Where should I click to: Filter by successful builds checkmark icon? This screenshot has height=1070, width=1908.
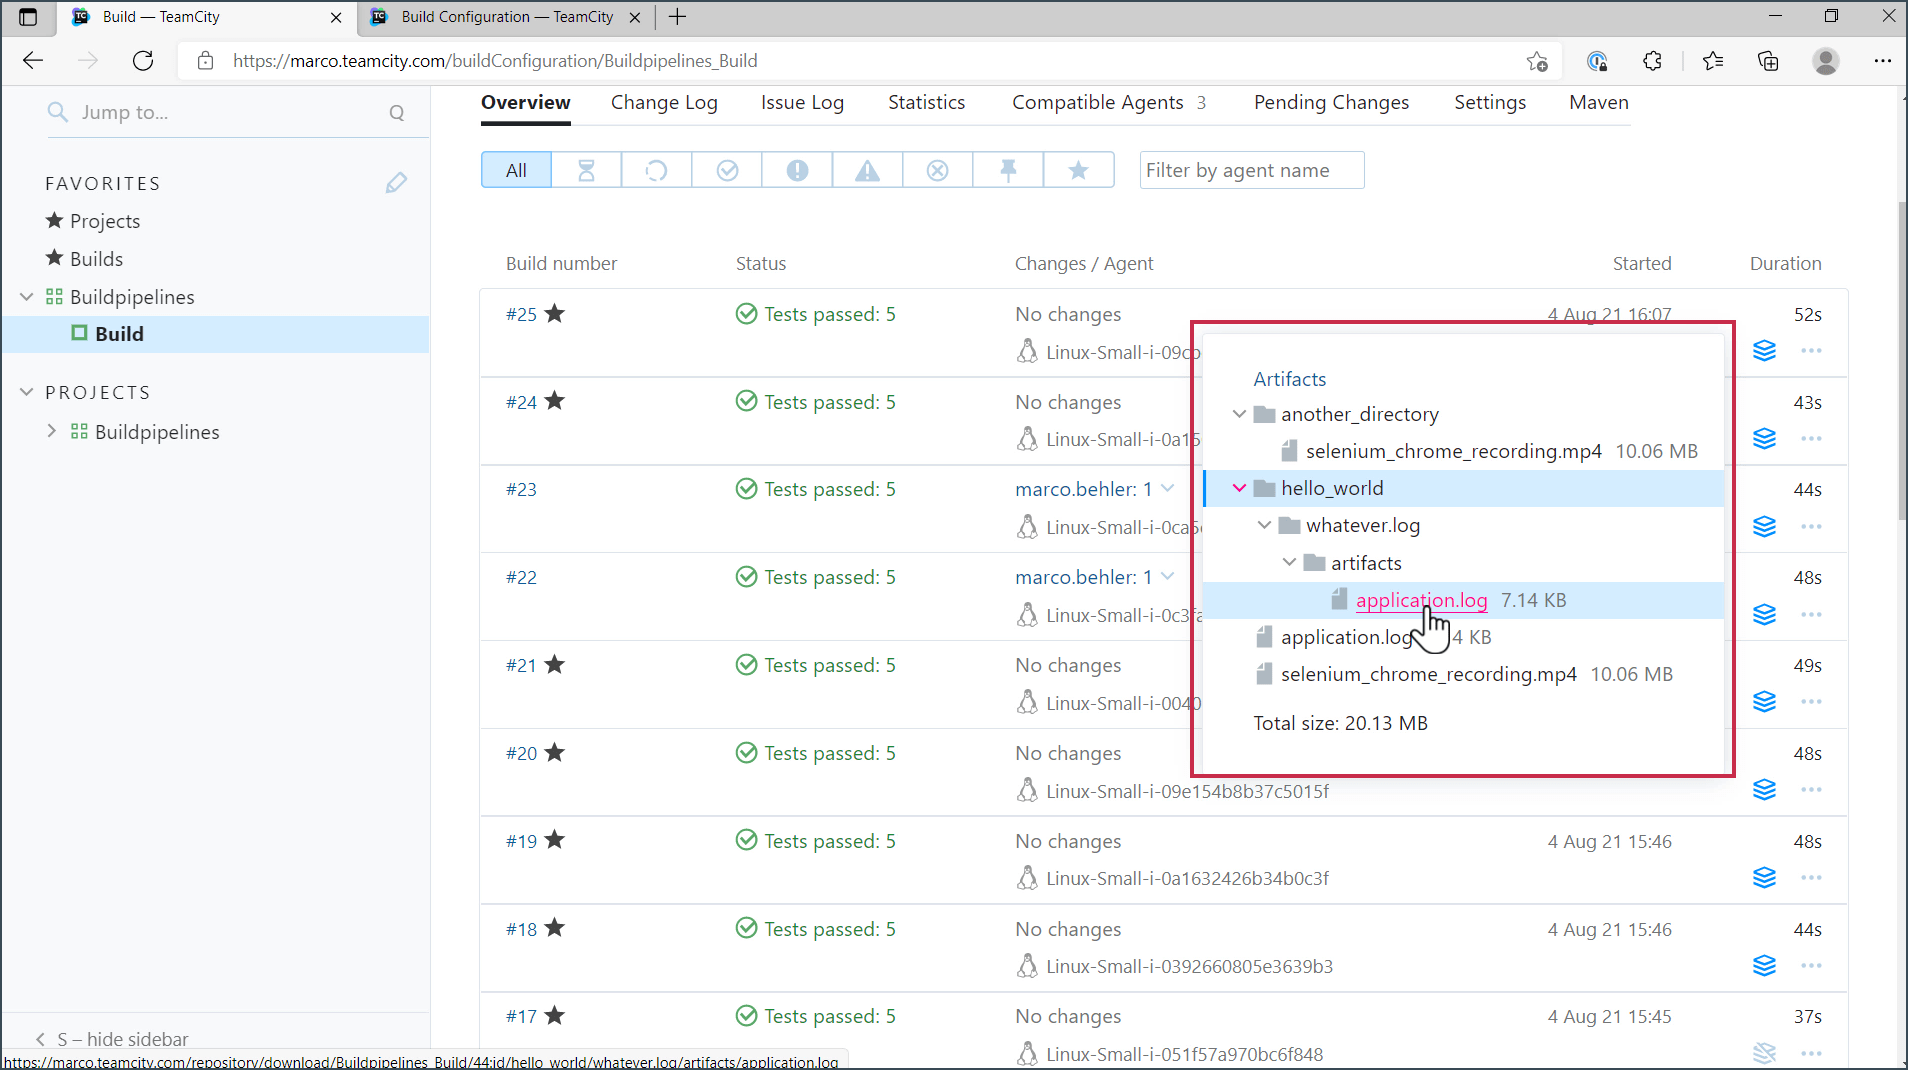tap(727, 170)
